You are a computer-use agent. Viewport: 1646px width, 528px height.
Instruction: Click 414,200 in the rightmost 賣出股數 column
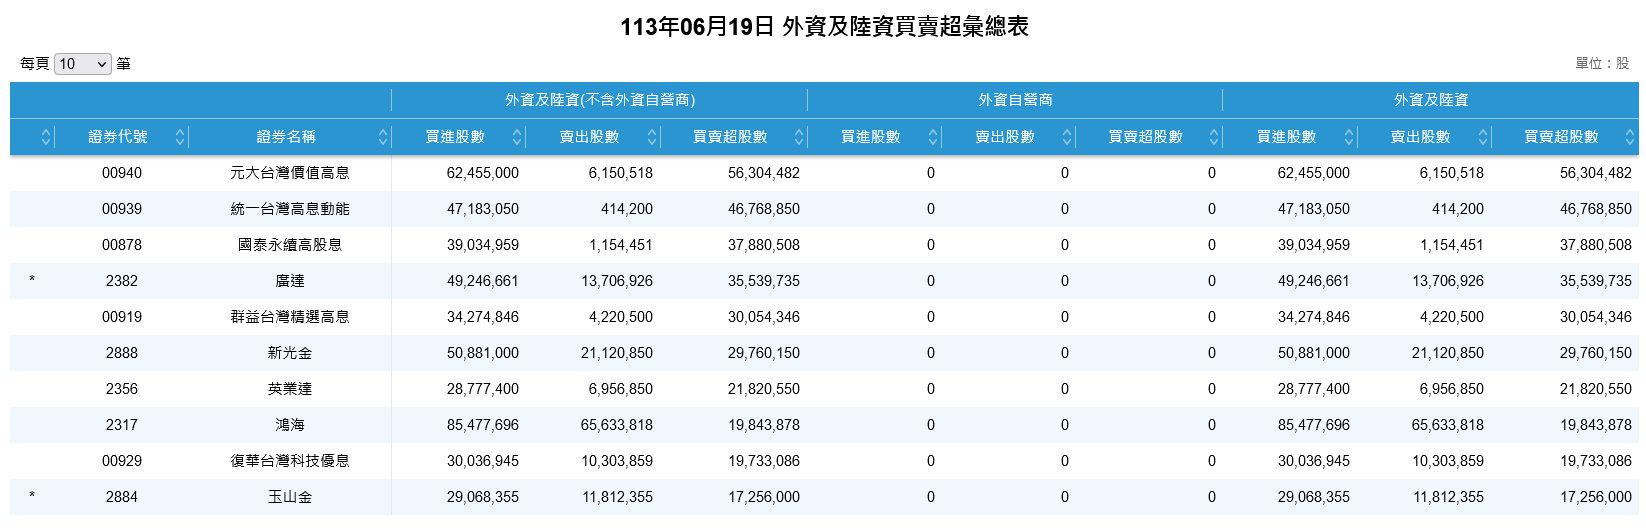[1458, 209]
